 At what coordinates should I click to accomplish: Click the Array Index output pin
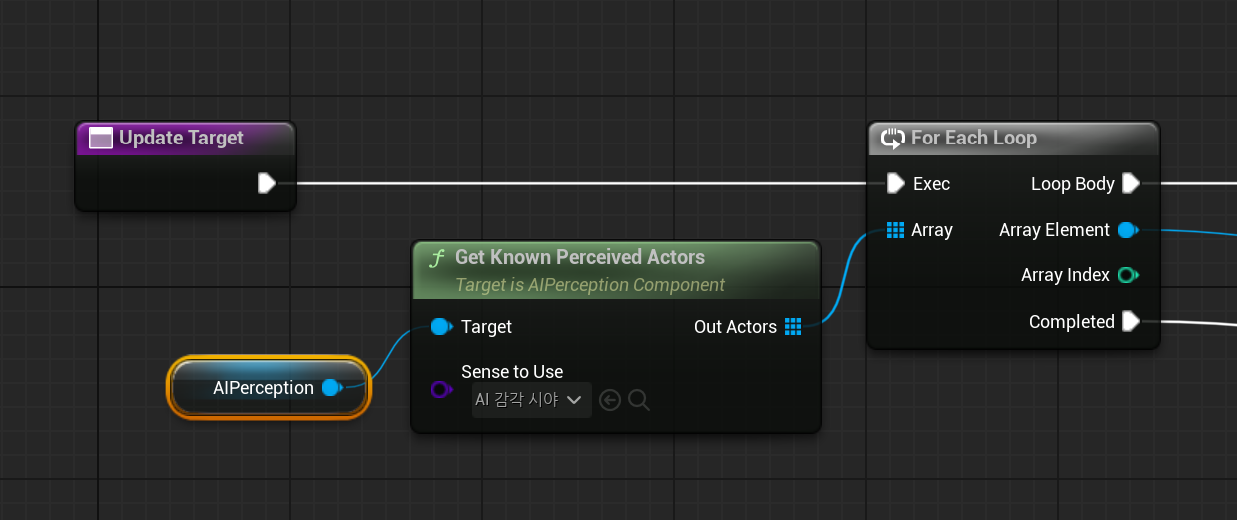[1128, 275]
